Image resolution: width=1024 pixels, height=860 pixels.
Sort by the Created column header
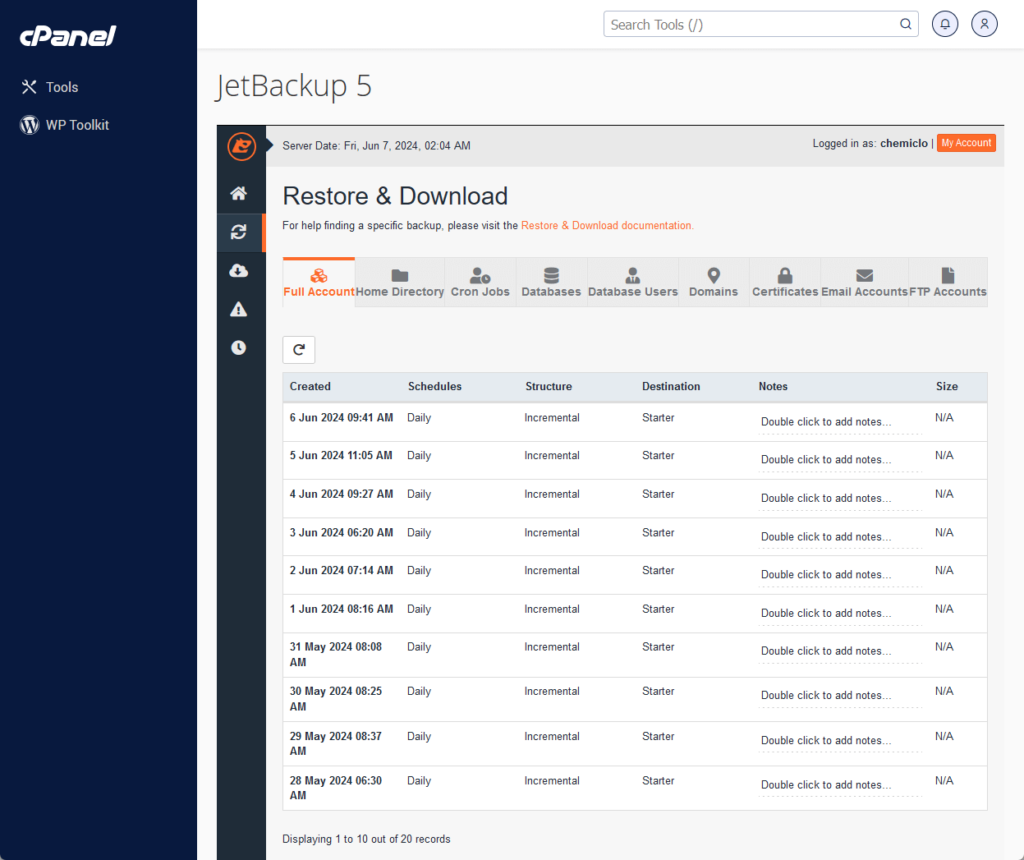pyautogui.click(x=310, y=387)
